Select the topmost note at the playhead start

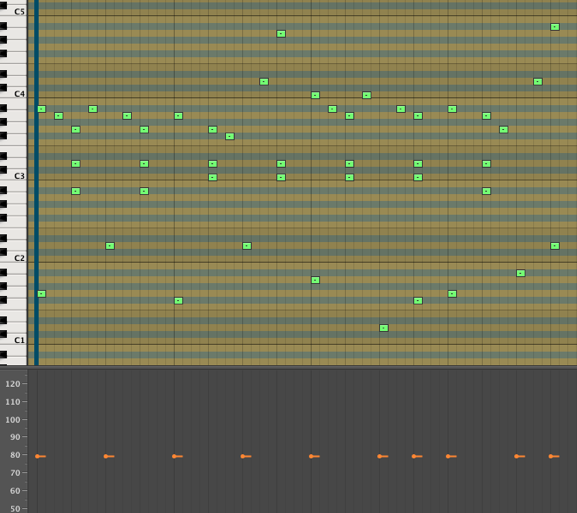[42, 109]
